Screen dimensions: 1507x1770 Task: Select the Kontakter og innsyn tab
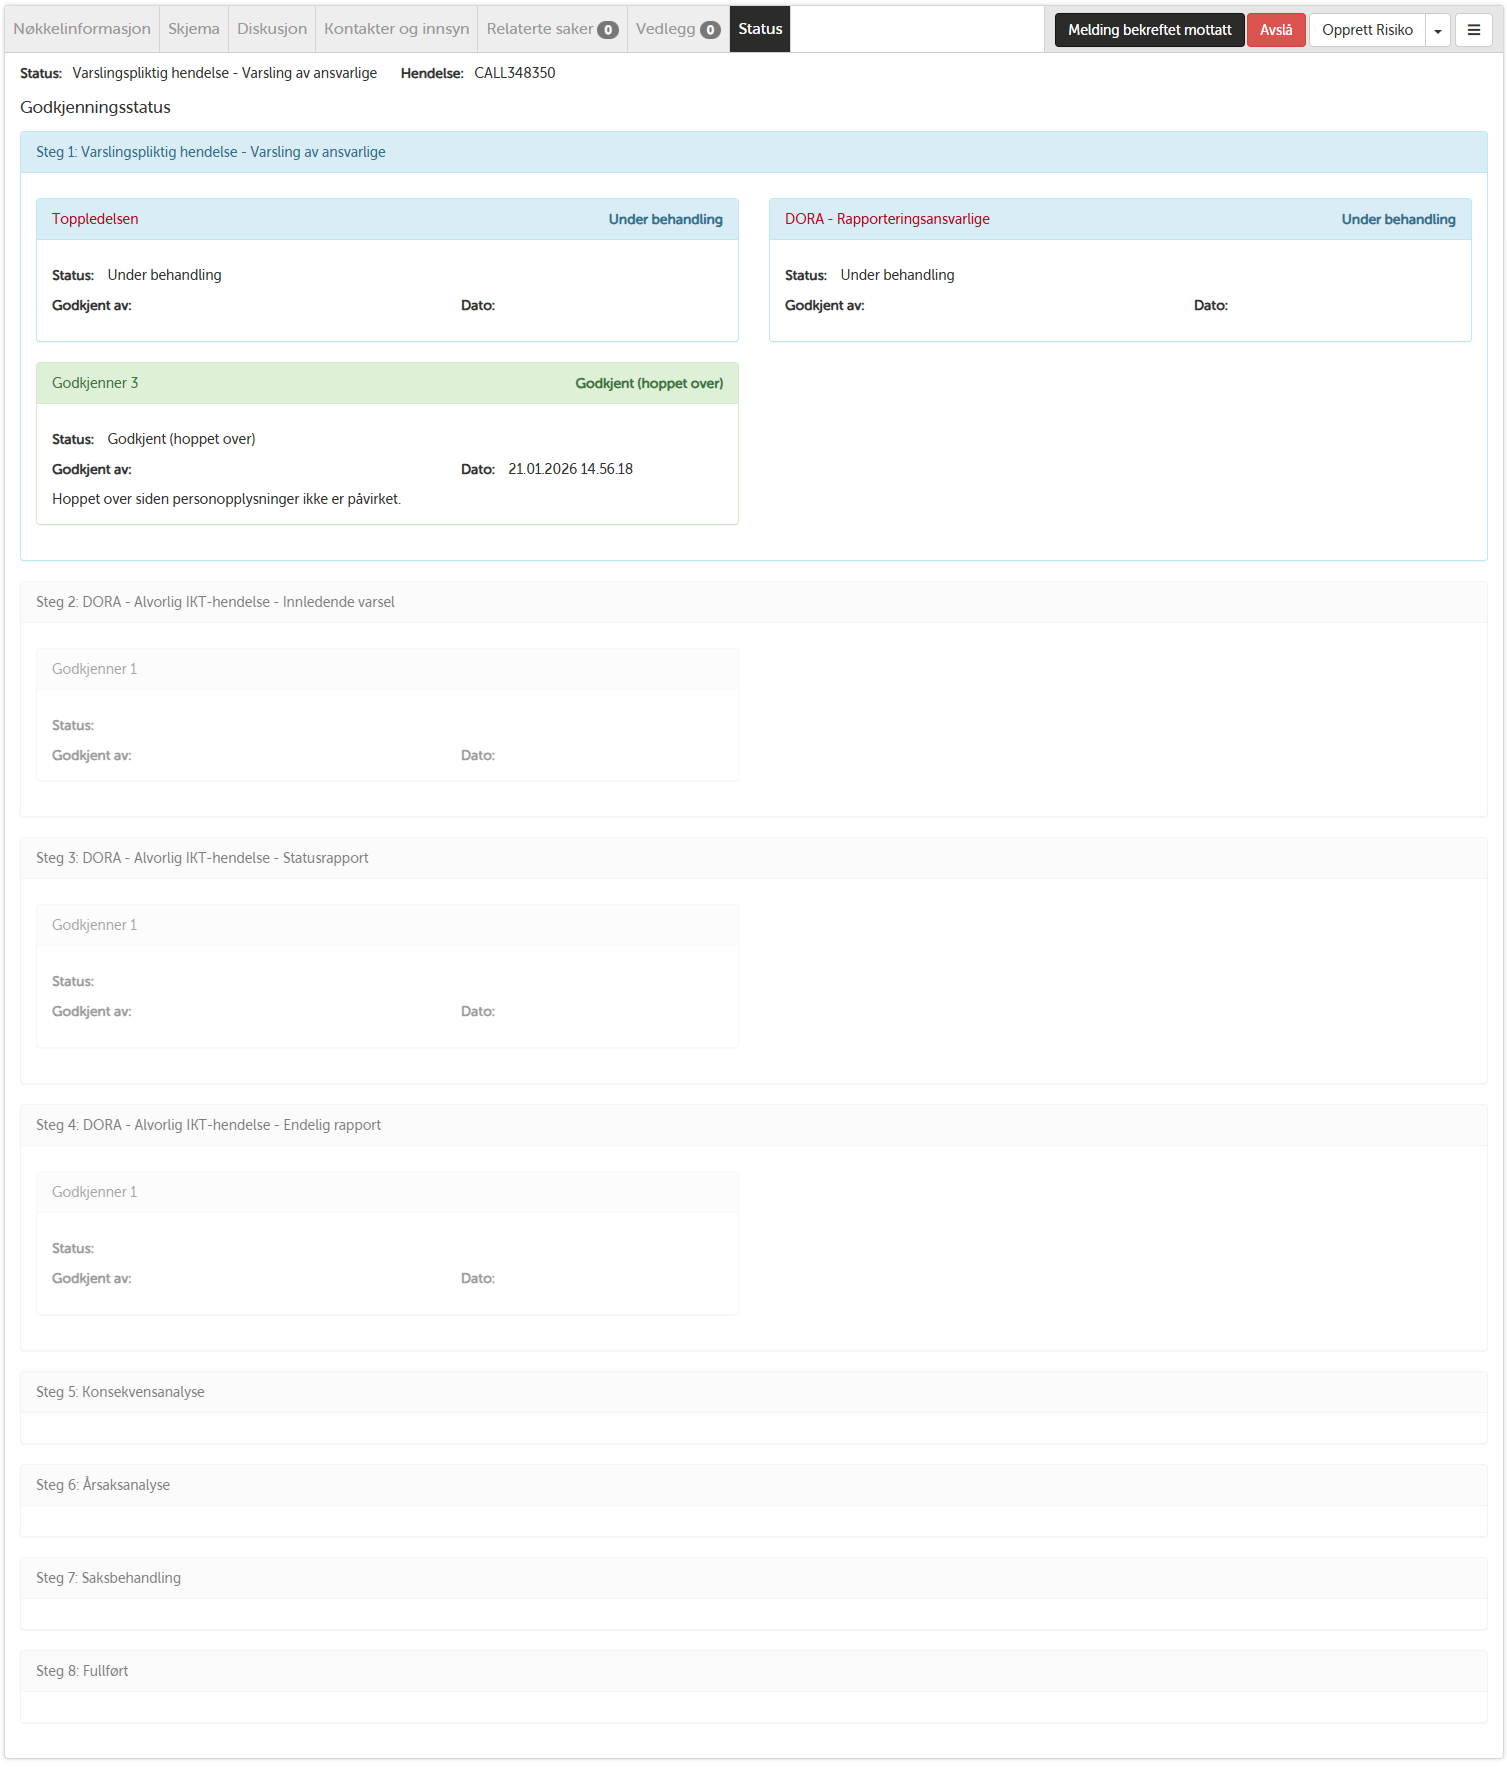396,29
